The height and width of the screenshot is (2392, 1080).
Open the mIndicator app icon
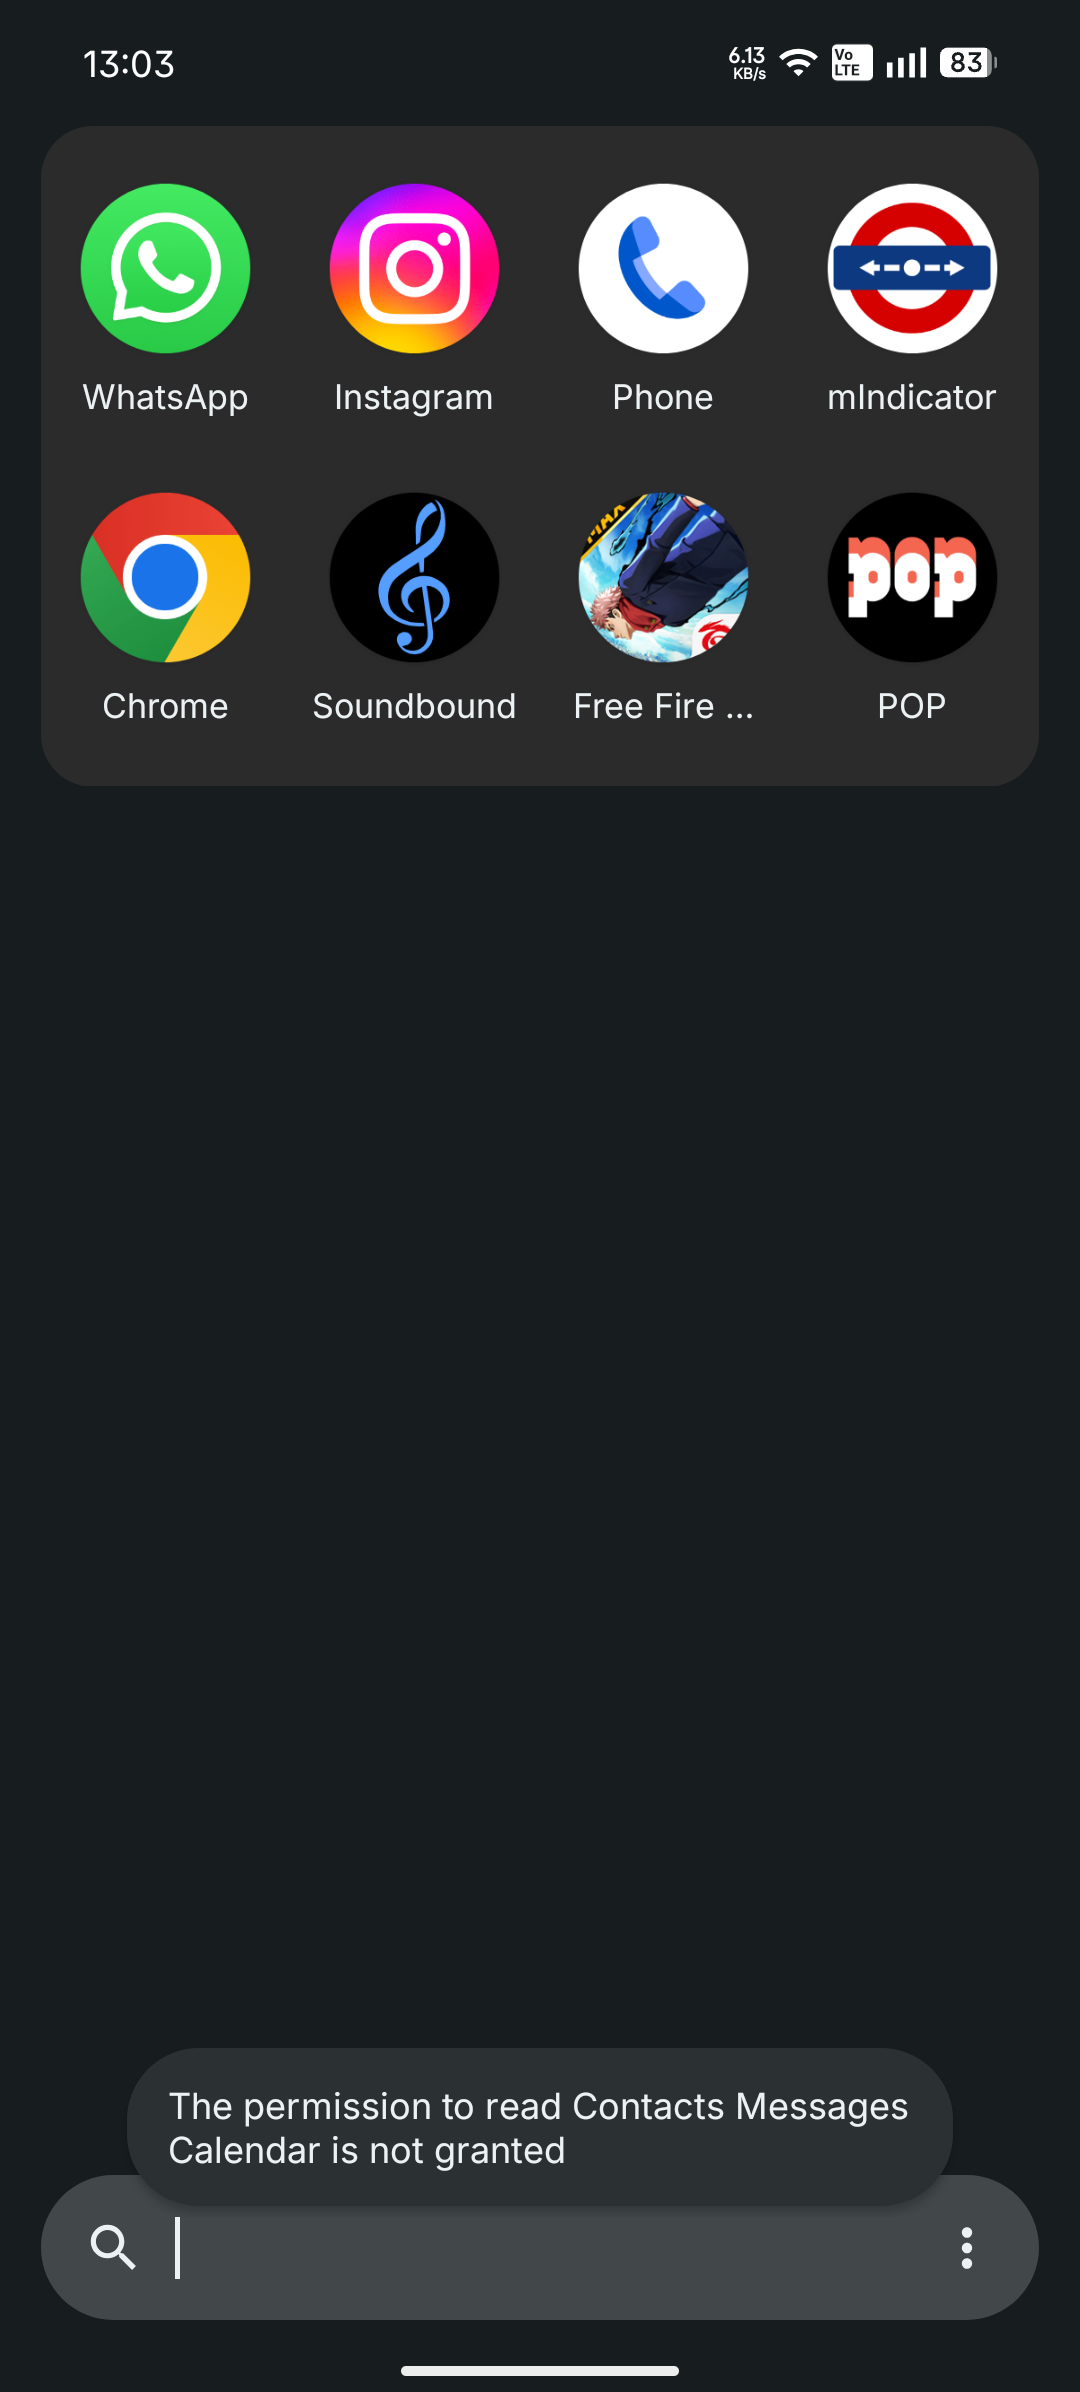click(912, 268)
